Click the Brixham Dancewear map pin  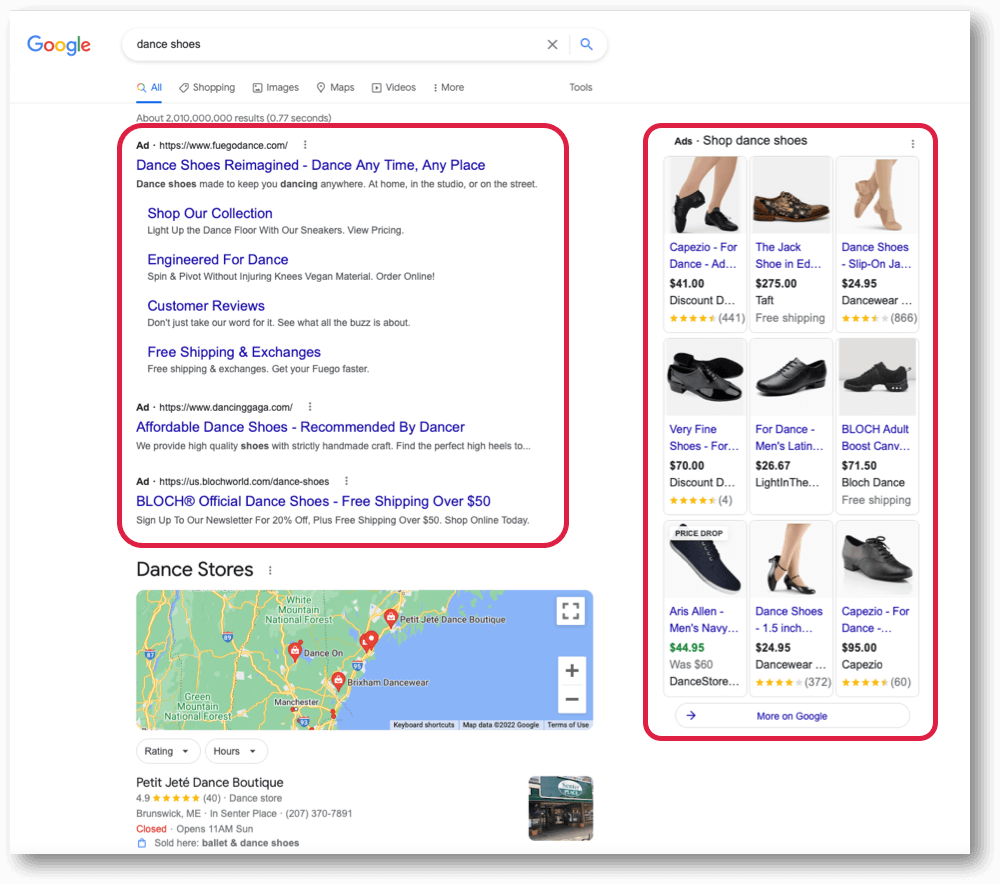pos(338,681)
